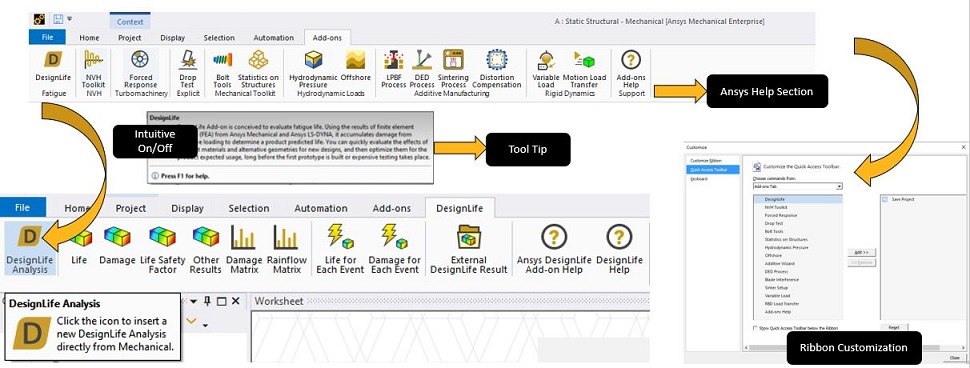Viewport: 970px width, 368px height.
Task: Launch the NVH Toolkit add-on
Action: pyautogui.click(x=93, y=68)
